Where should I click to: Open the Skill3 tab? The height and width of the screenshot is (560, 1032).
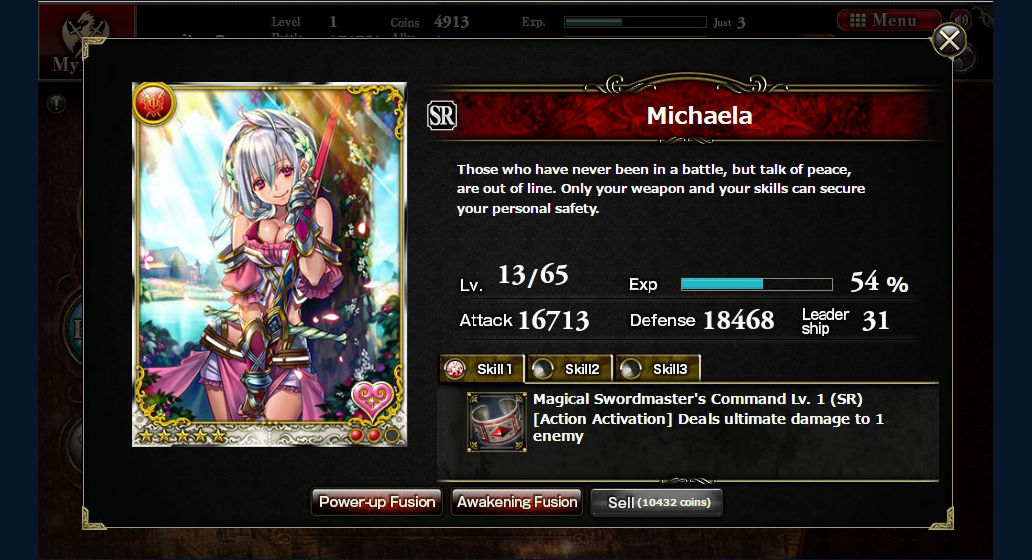point(658,369)
